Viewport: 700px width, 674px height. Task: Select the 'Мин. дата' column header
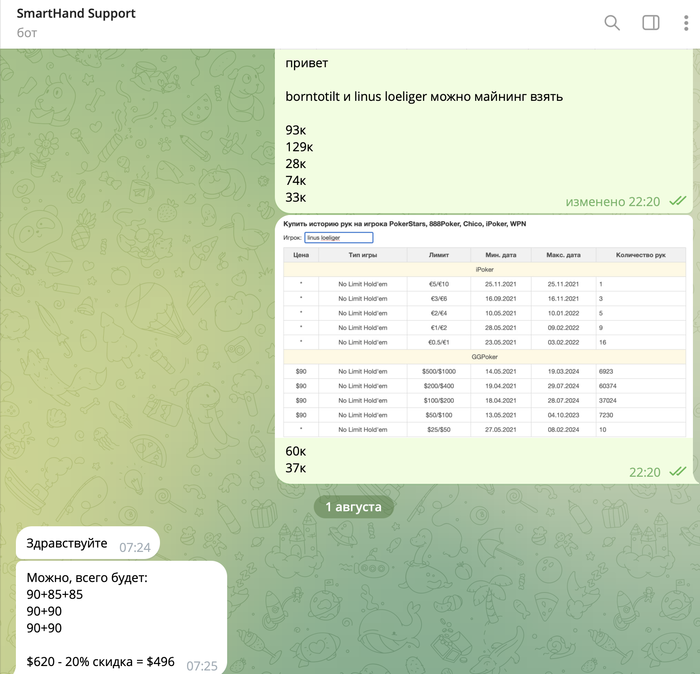(x=500, y=255)
